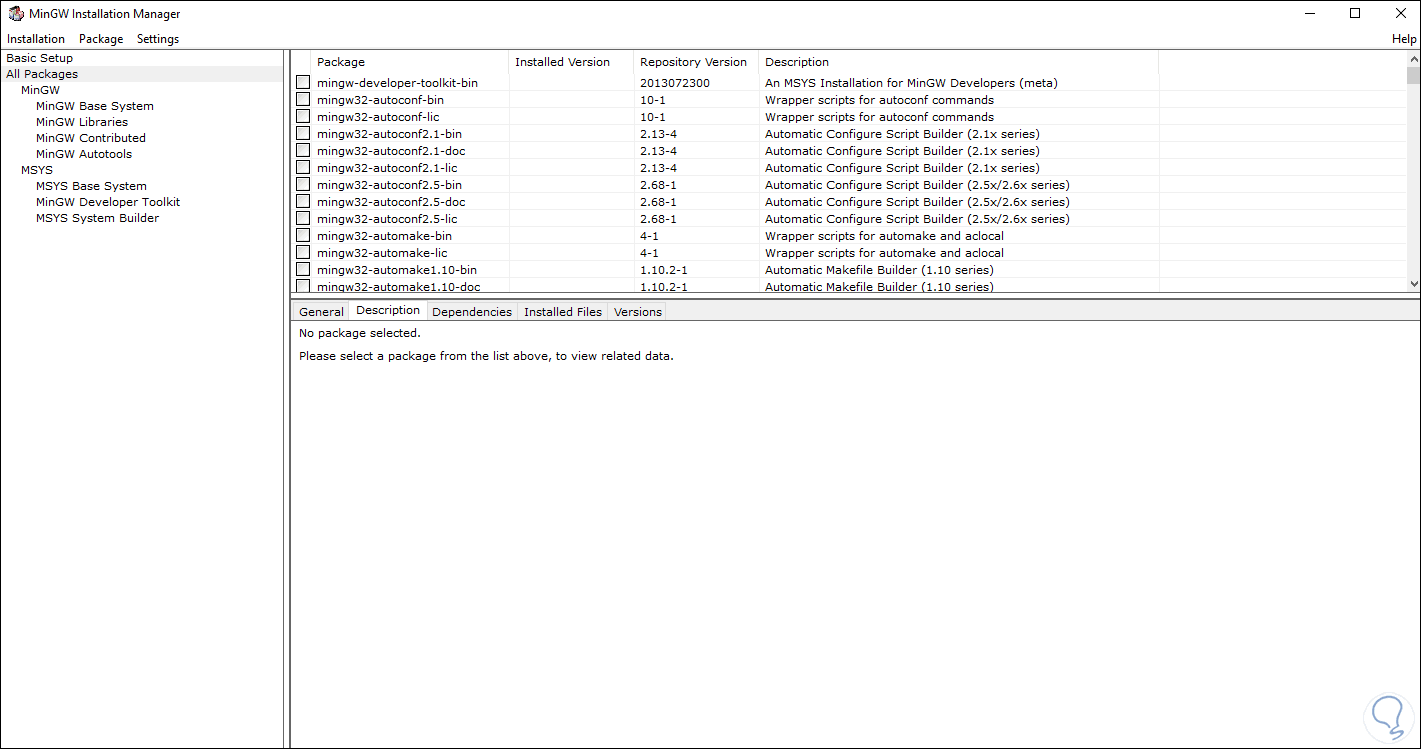Select Basic Setup in the sidebar

point(40,58)
